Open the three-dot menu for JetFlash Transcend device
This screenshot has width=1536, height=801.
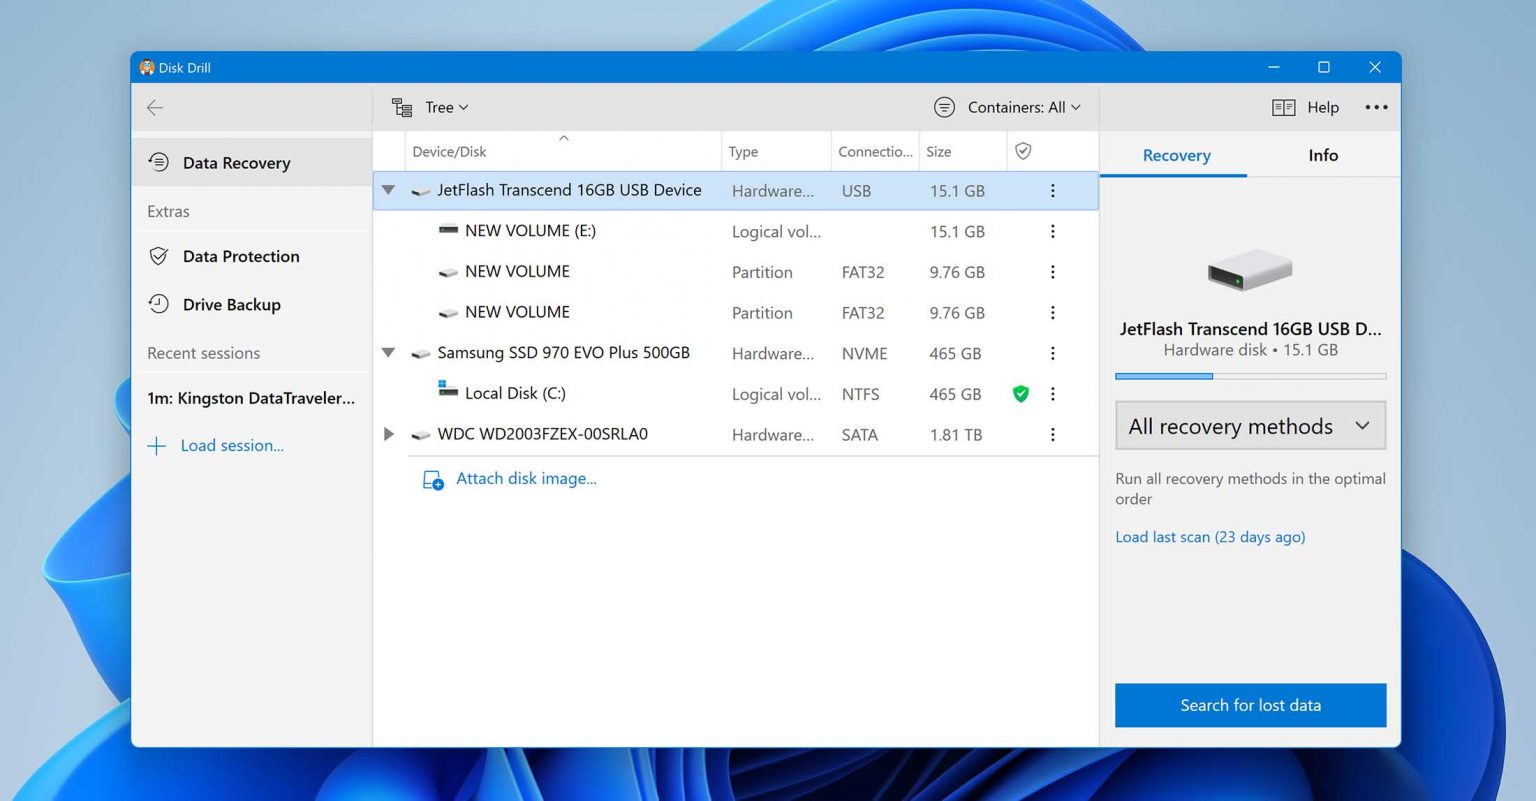click(1052, 190)
